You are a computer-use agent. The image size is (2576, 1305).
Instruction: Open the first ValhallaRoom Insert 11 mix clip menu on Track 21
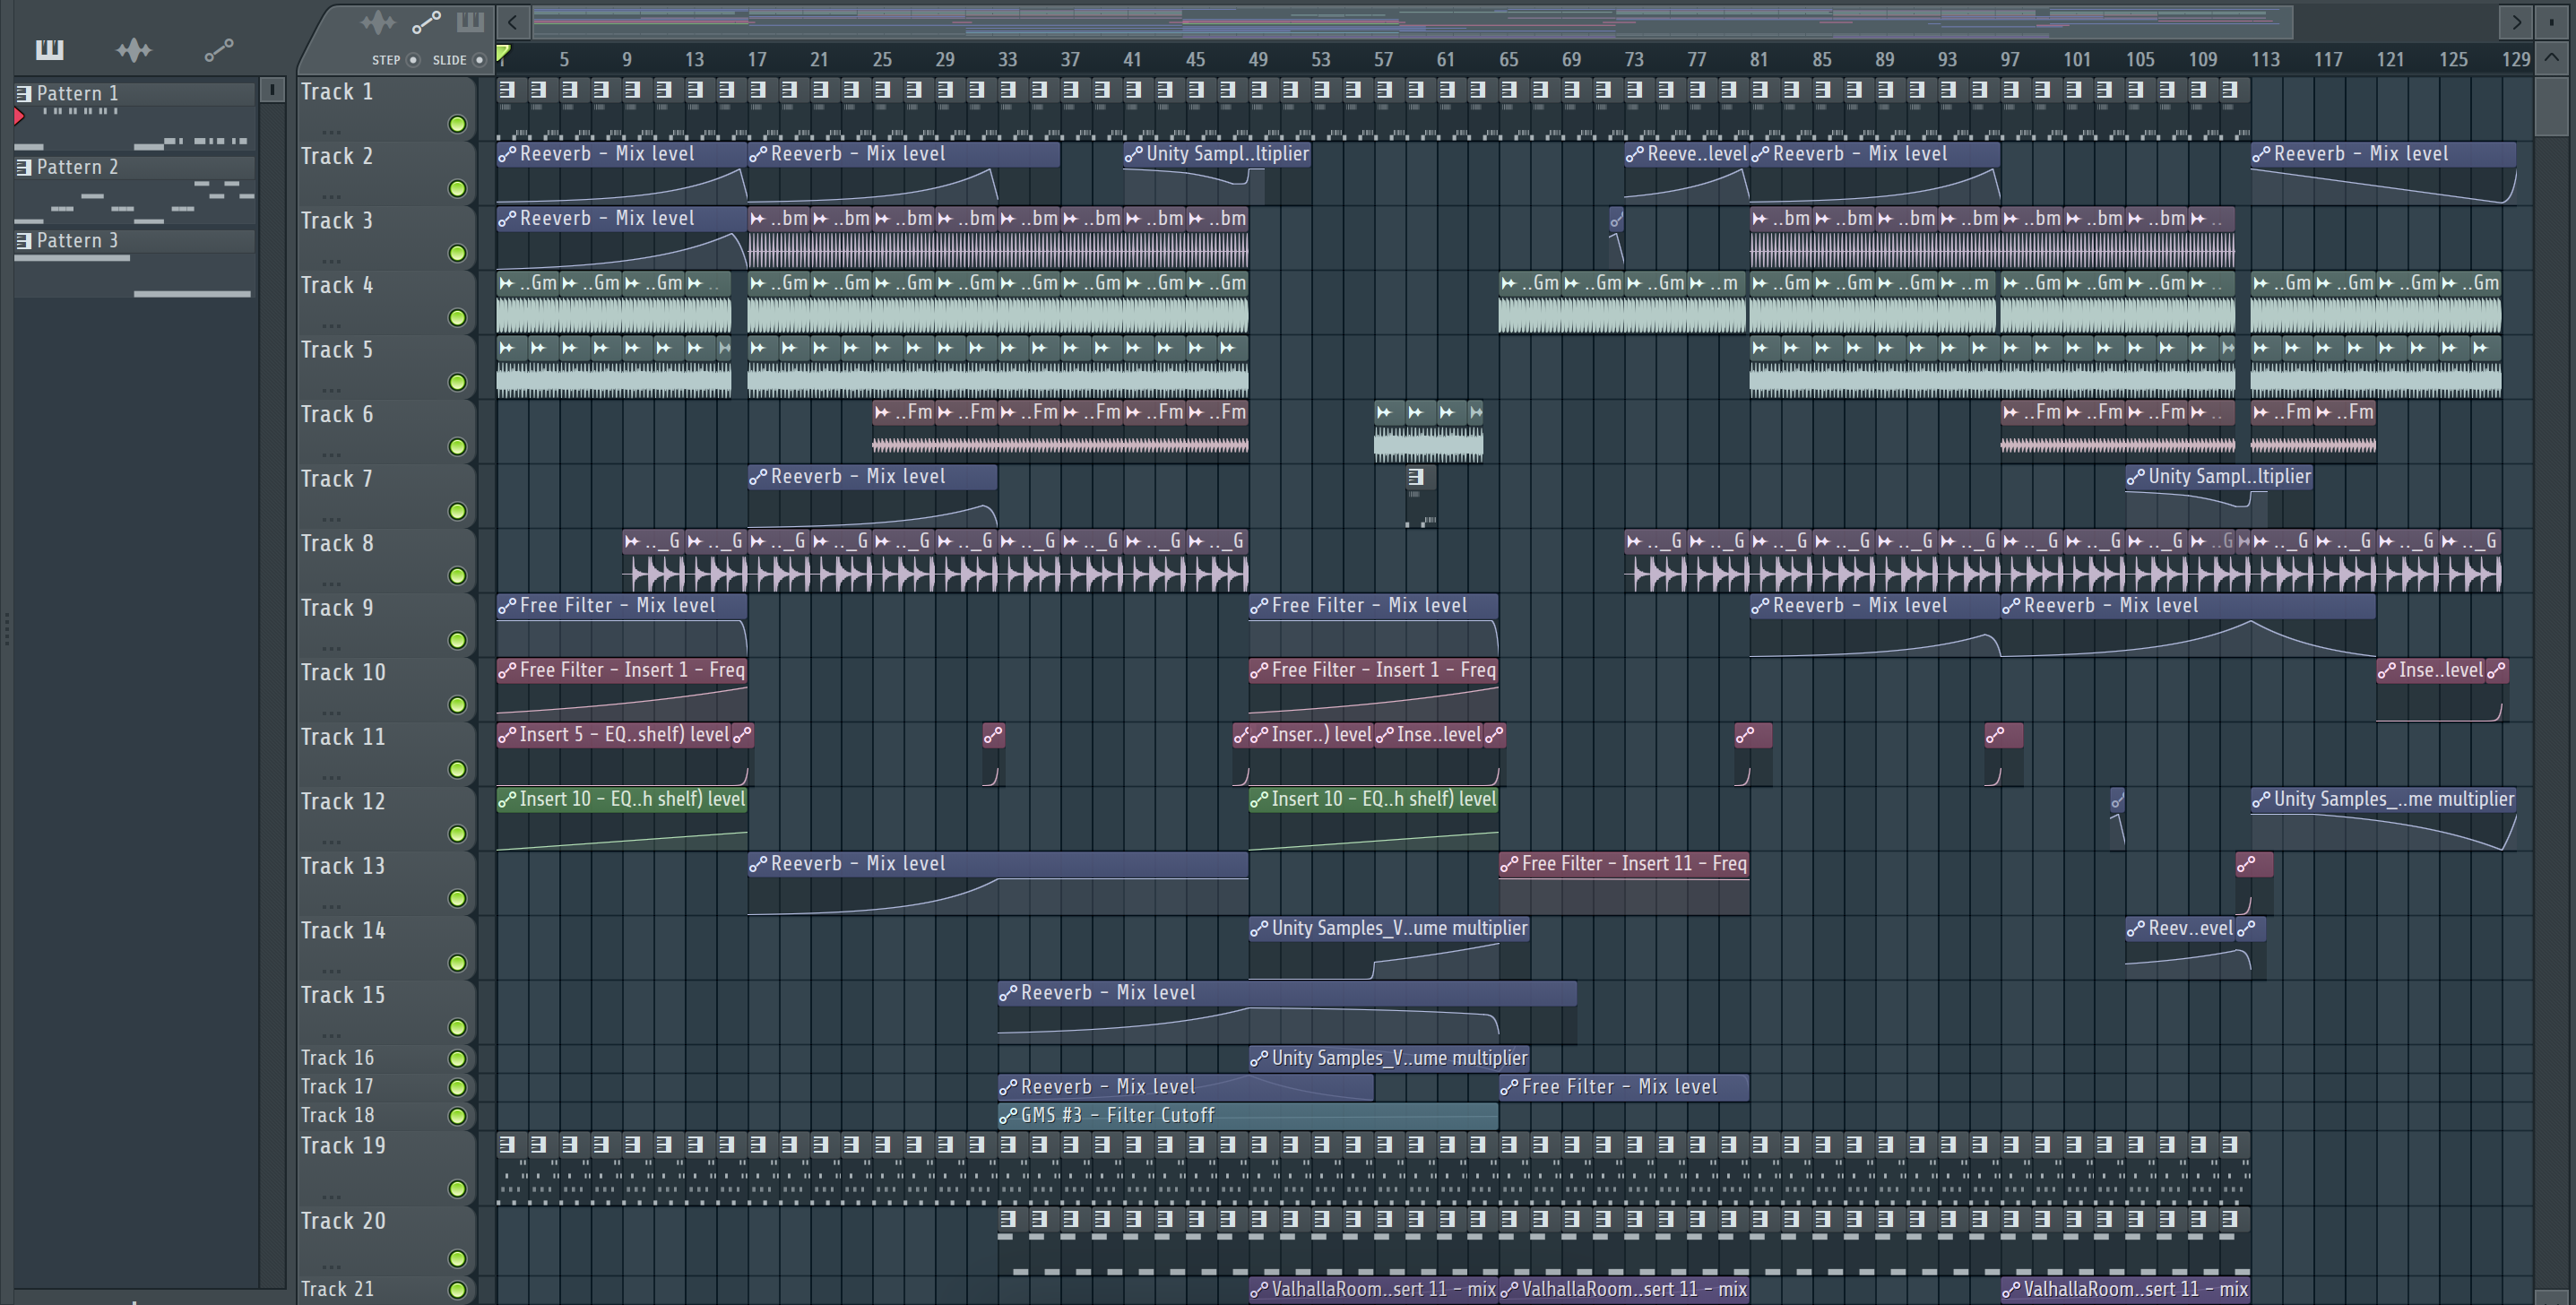coord(1259,1289)
